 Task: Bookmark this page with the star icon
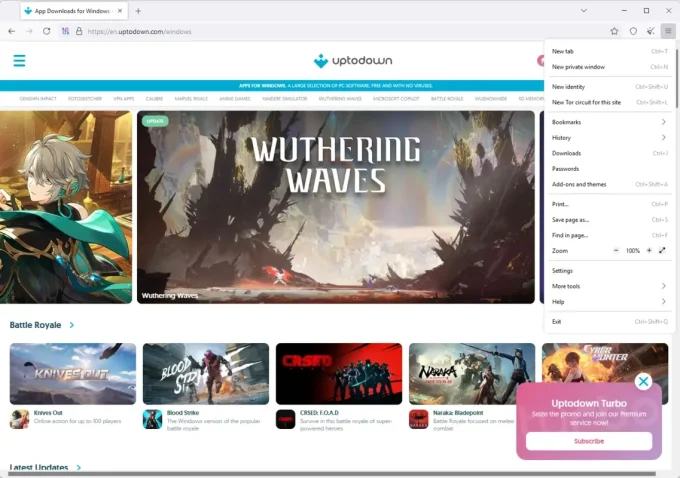click(x=616, y=31)
